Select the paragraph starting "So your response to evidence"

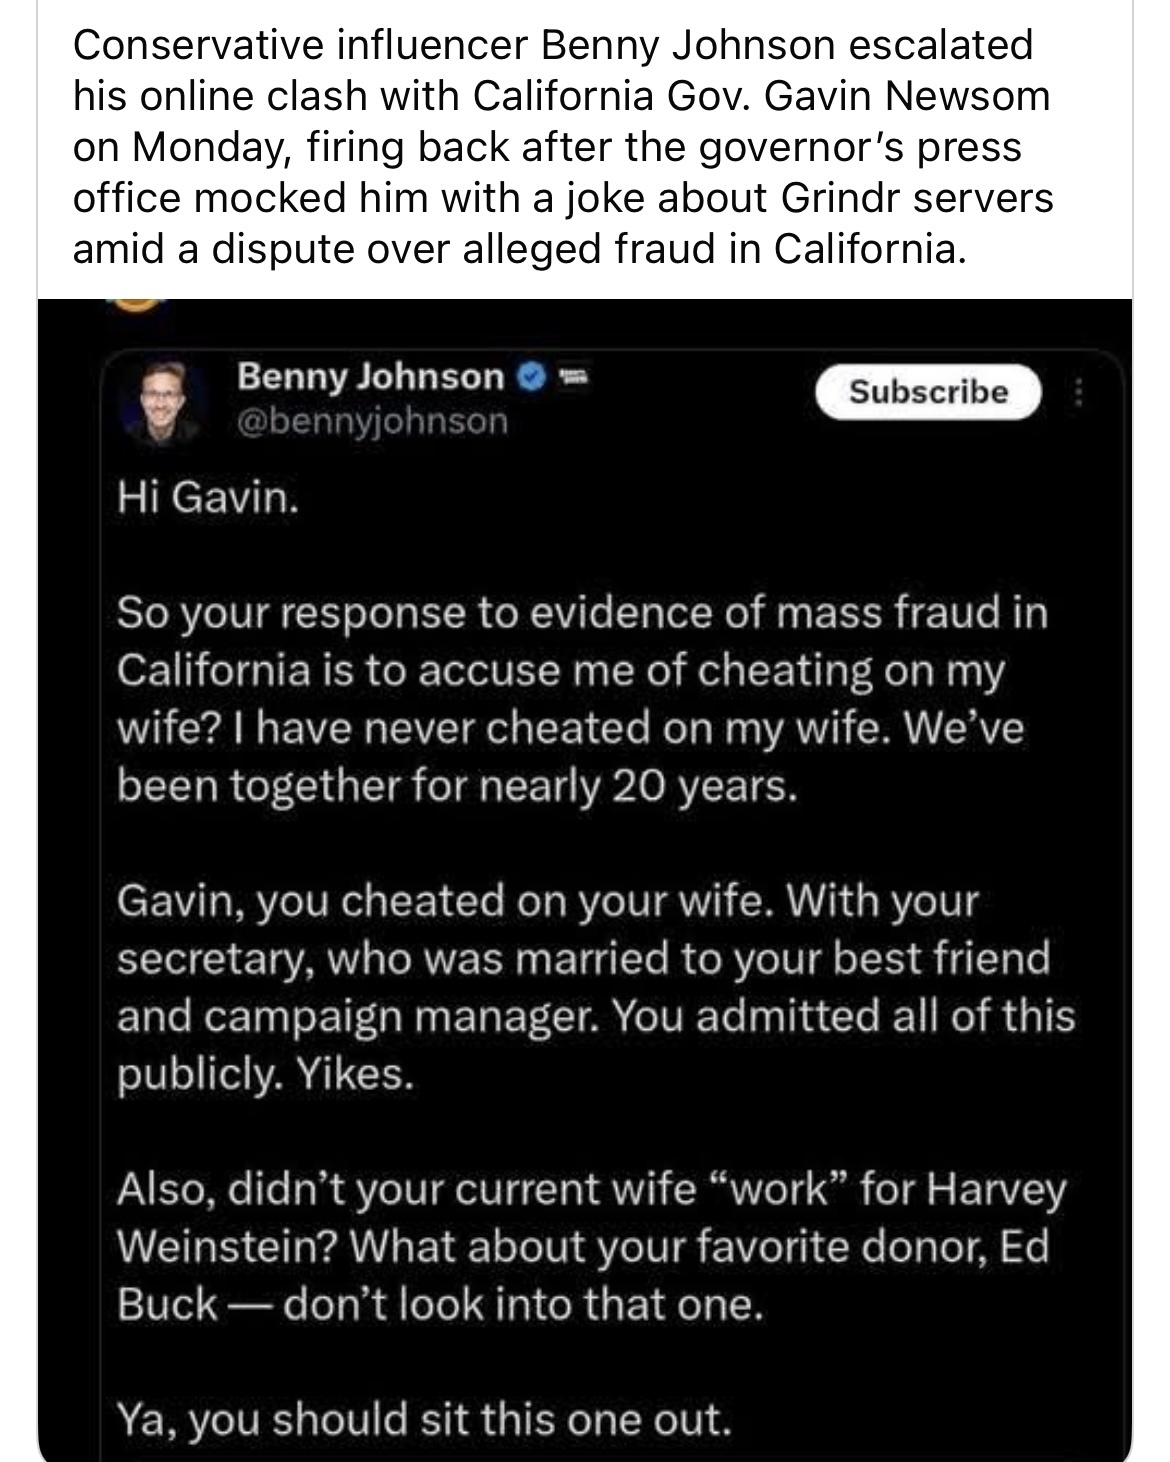click(x=582, y=699)
